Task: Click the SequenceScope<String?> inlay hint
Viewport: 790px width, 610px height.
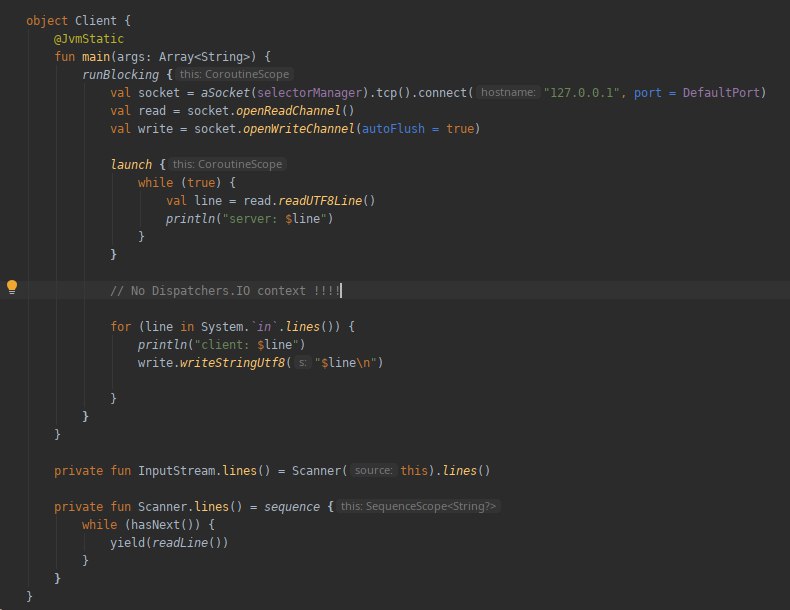Action: (418, 506)
